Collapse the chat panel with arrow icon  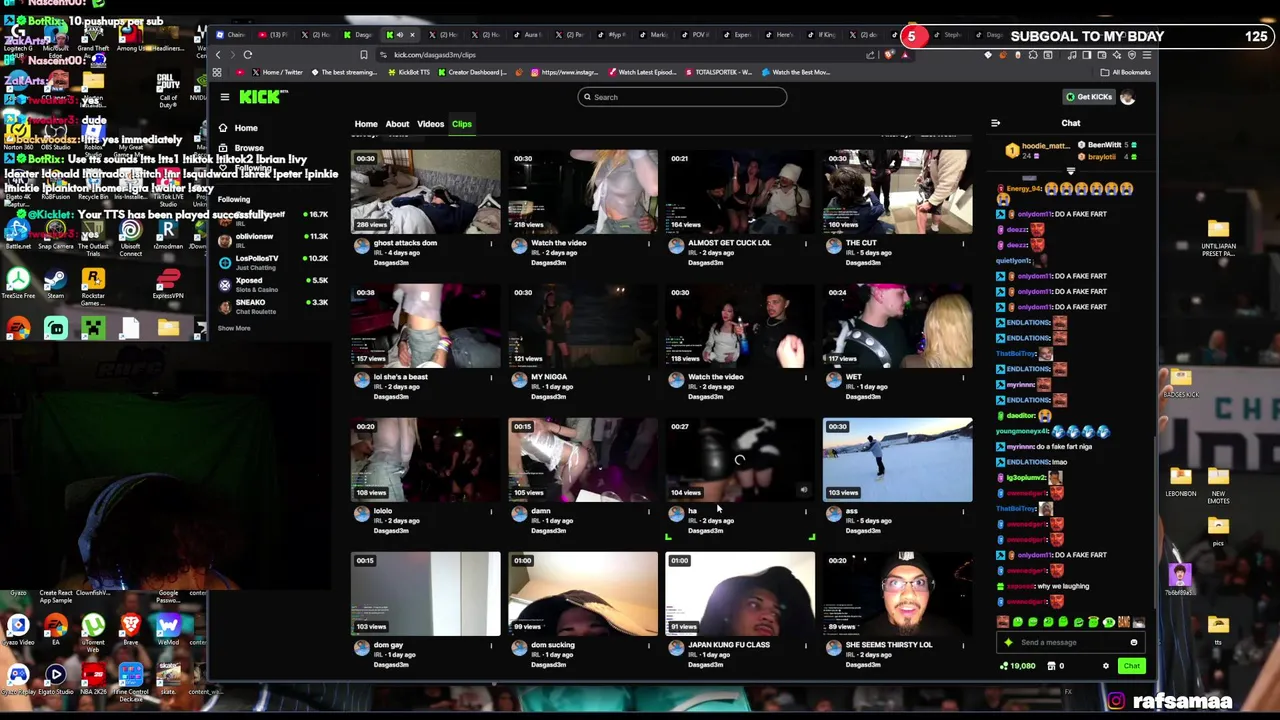tap(995, 123)
